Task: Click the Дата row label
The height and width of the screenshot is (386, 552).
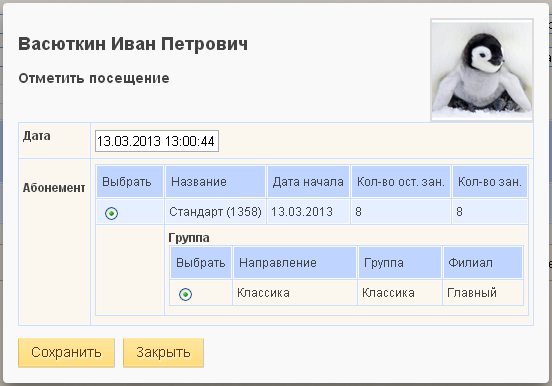Action: tap(37, 136)
